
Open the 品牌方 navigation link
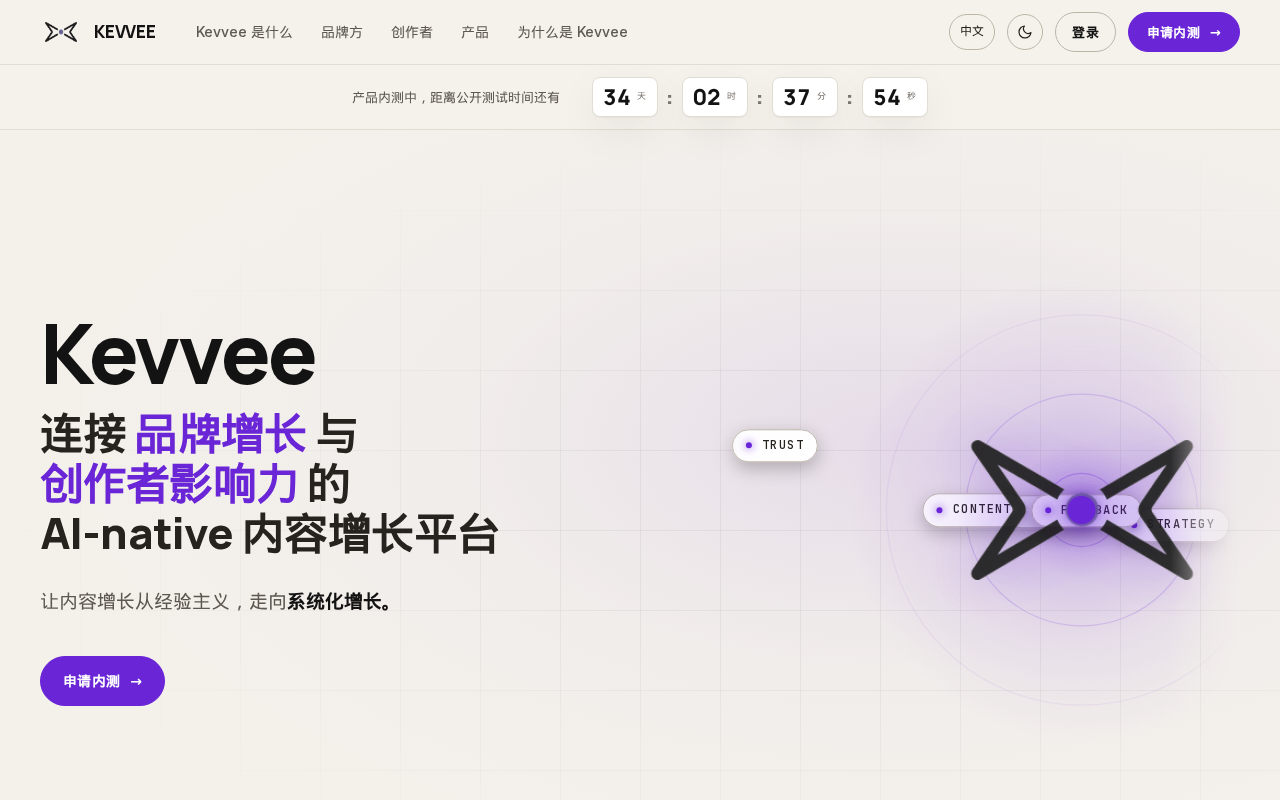[x=342, y=32]
